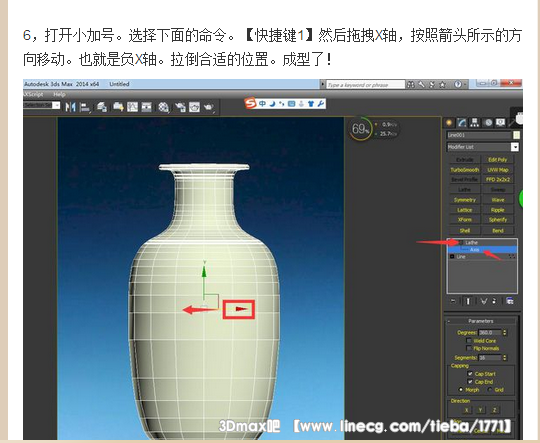Select the Grid radio button
Viewport: 540px width, 443px height.
pos(490,390)
